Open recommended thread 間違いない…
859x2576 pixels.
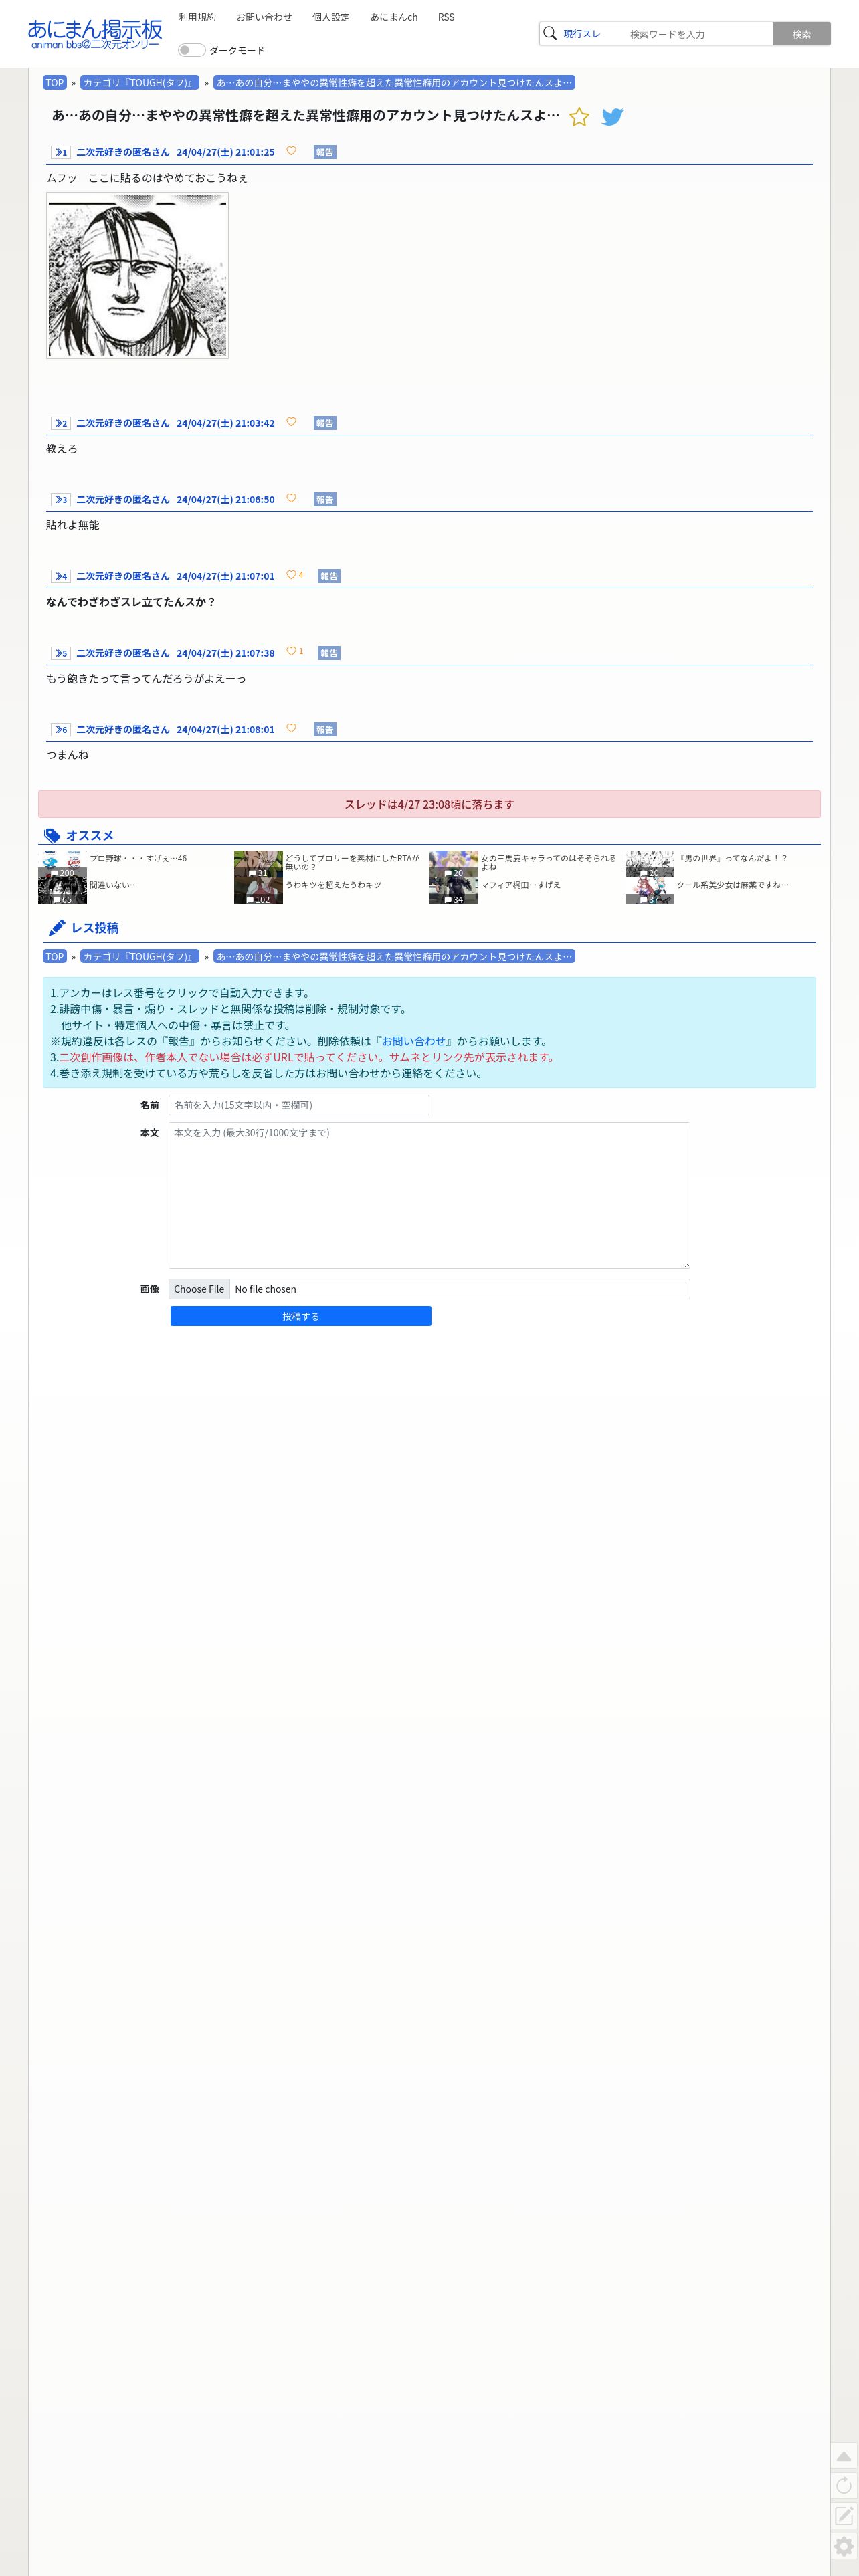coord(113,885)
